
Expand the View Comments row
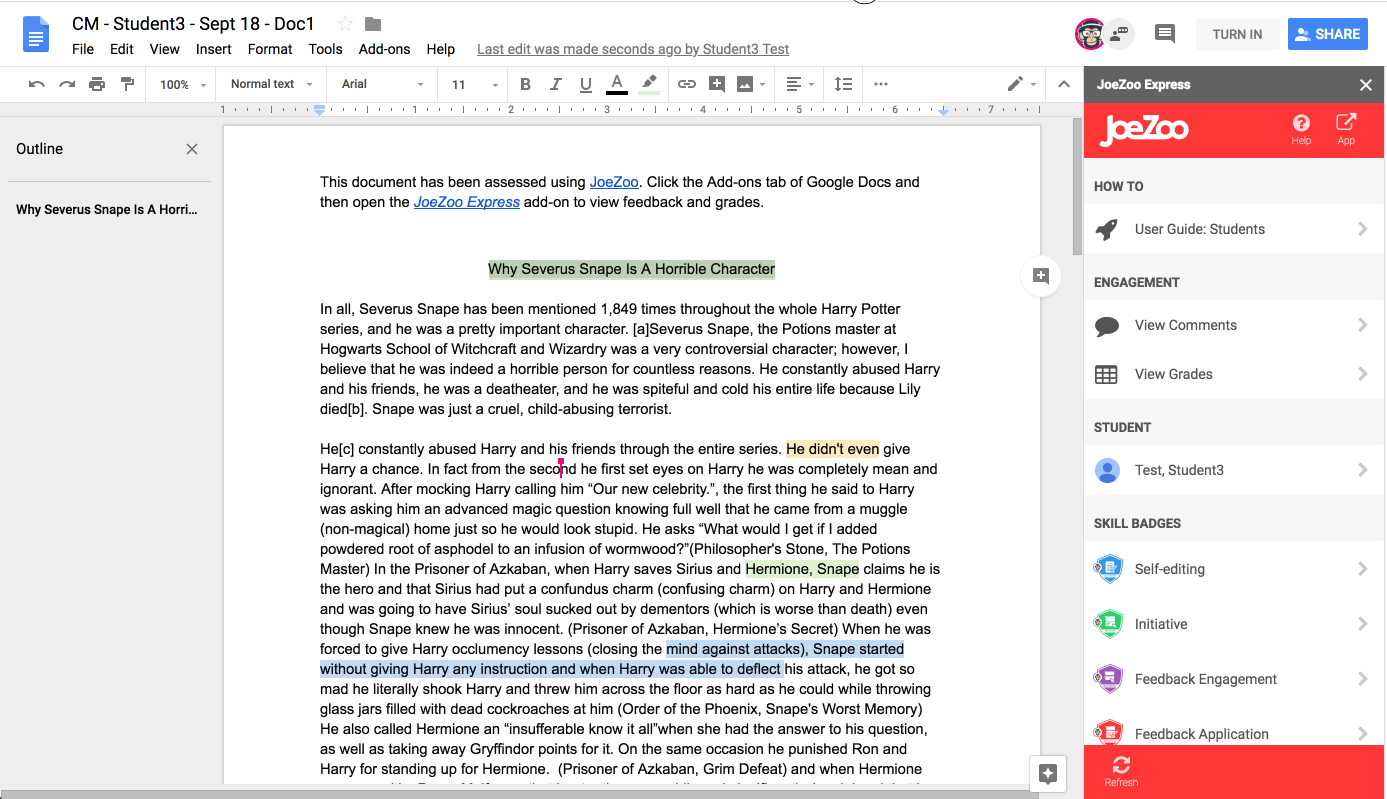tap(1234, 325)
